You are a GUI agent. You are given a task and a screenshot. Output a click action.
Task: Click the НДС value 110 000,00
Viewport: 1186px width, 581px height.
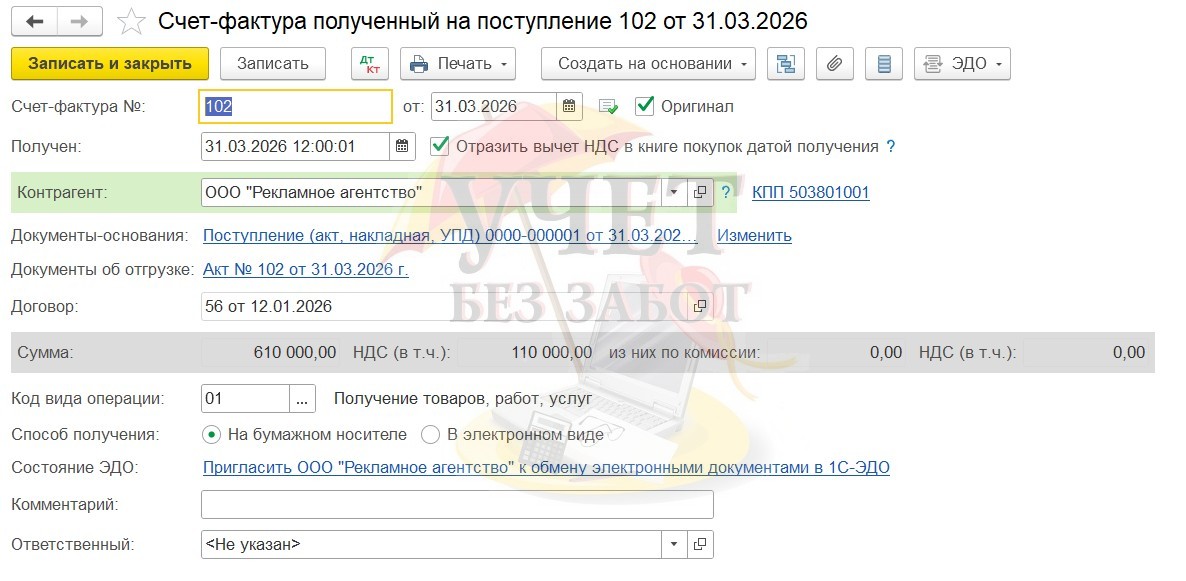coord(551,352)
